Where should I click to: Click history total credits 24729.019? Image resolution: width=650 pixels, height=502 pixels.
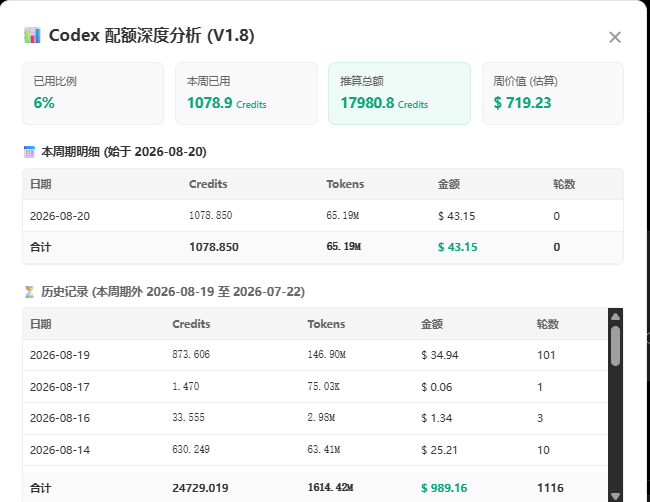point(200,488)
